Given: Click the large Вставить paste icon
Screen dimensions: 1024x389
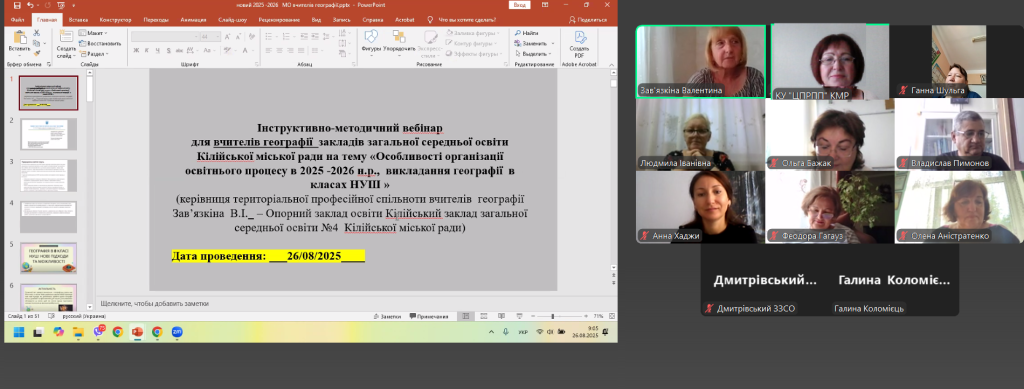Looking at the screenshot, I should pos(20,37).
